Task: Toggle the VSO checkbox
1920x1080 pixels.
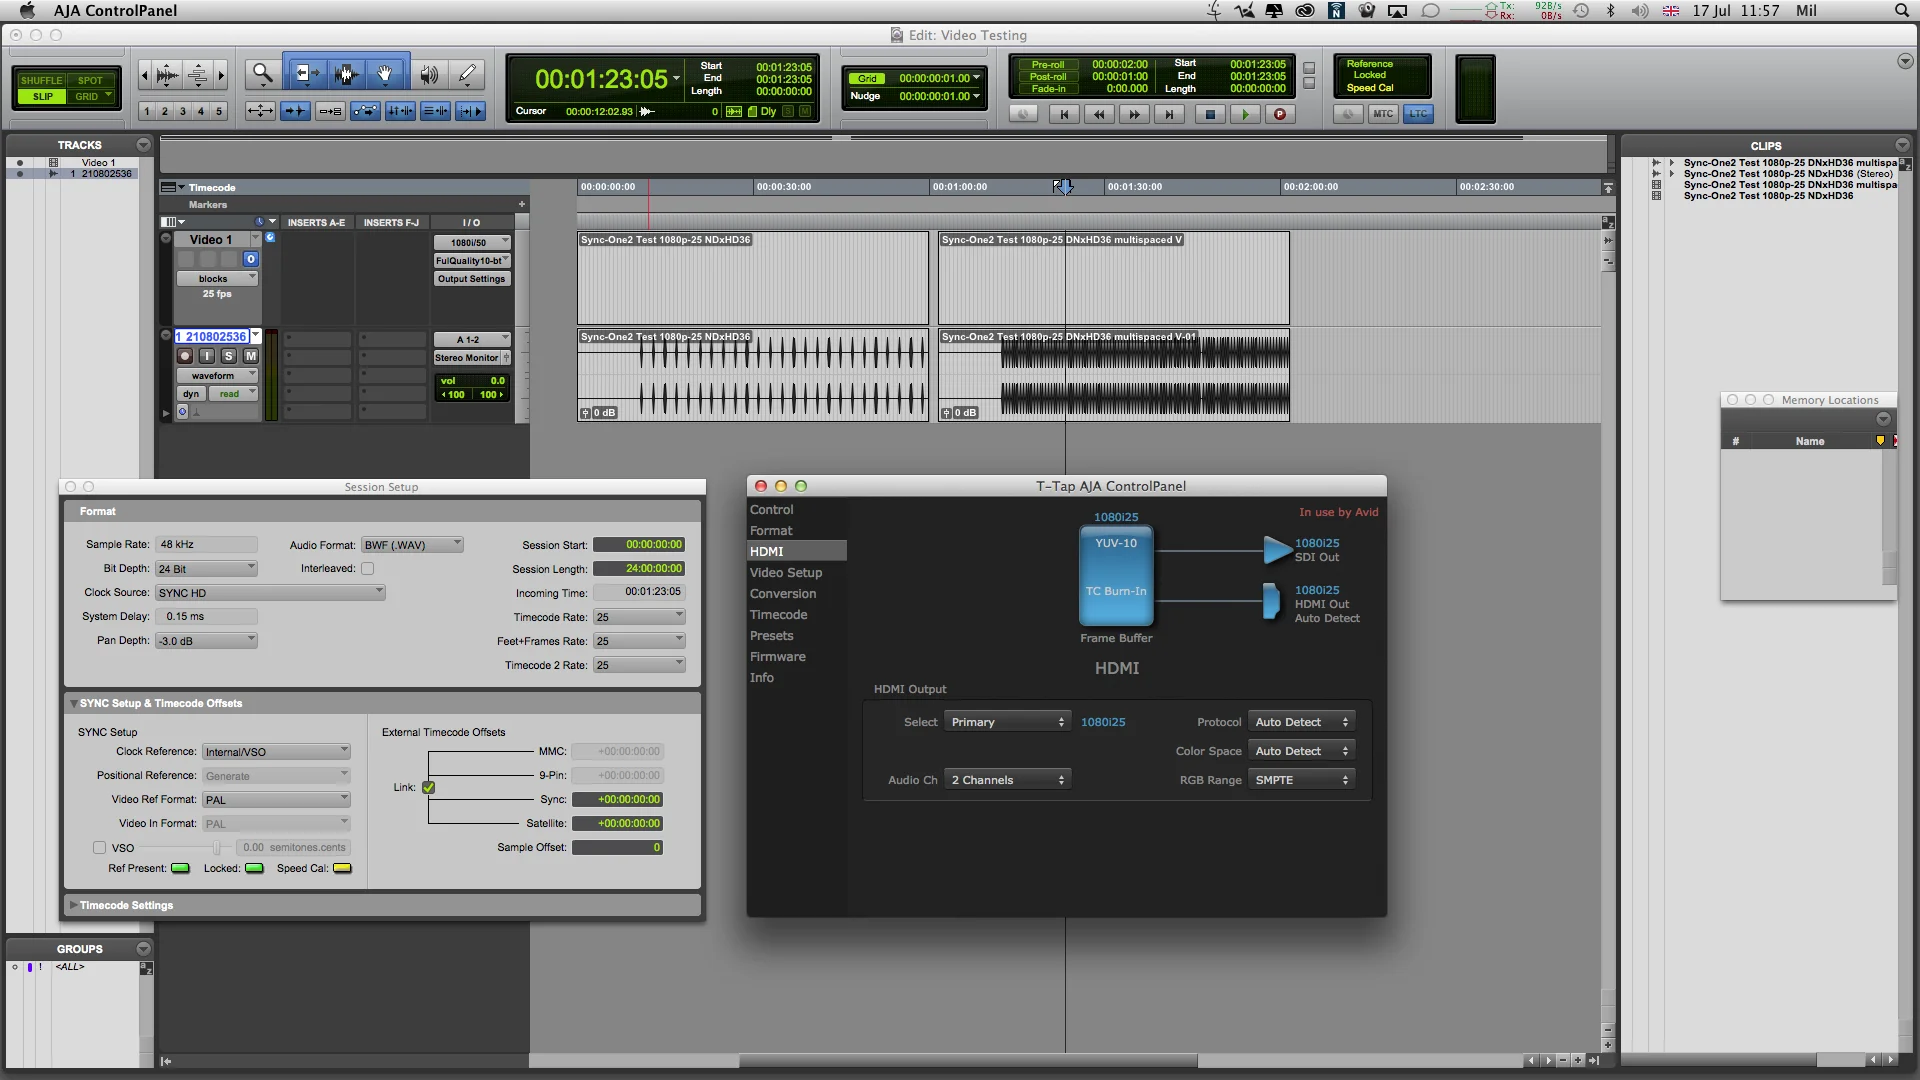Action: click(x=100, y=848)
